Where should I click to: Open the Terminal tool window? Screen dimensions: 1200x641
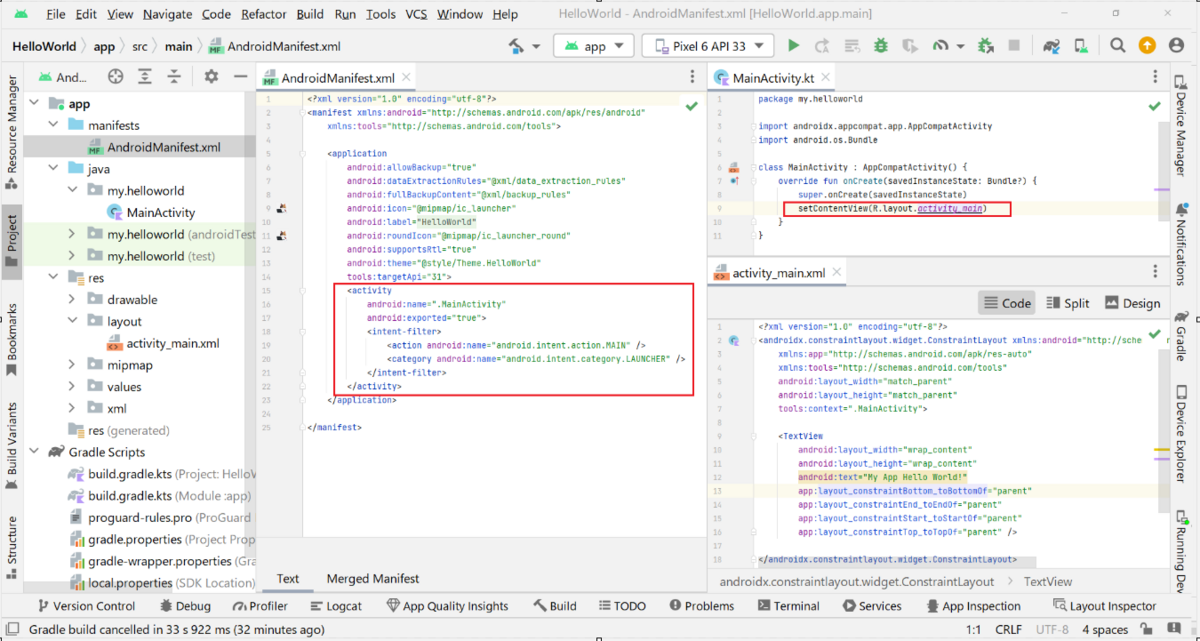[x=787, y=605]
